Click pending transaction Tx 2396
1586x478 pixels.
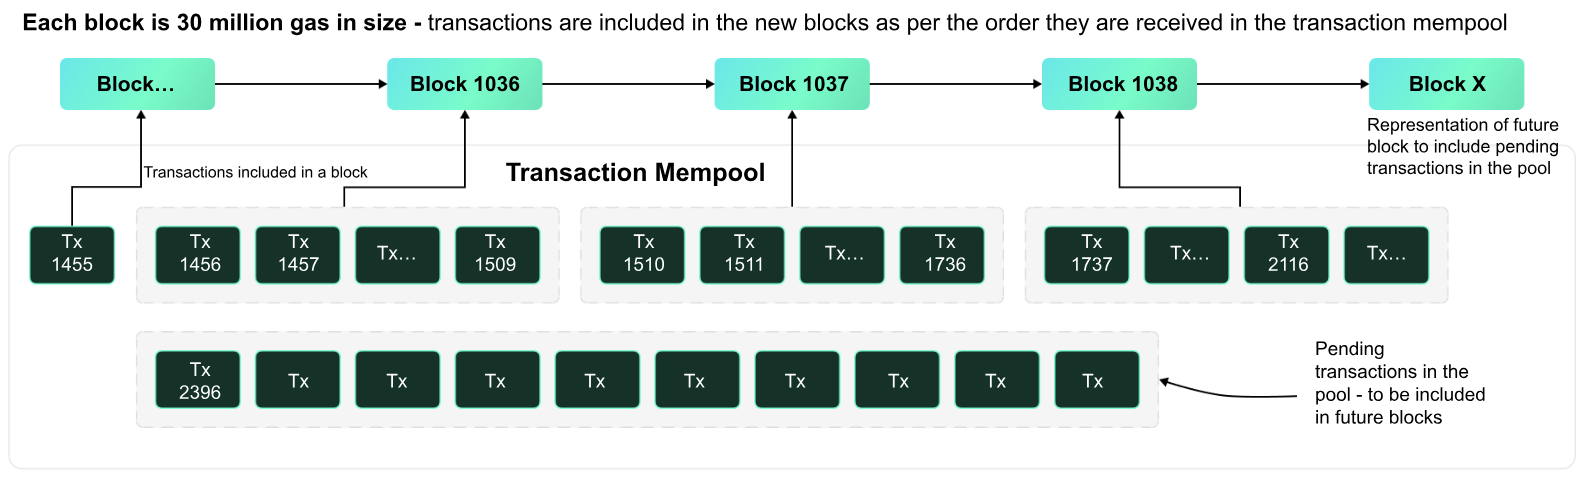198,380
